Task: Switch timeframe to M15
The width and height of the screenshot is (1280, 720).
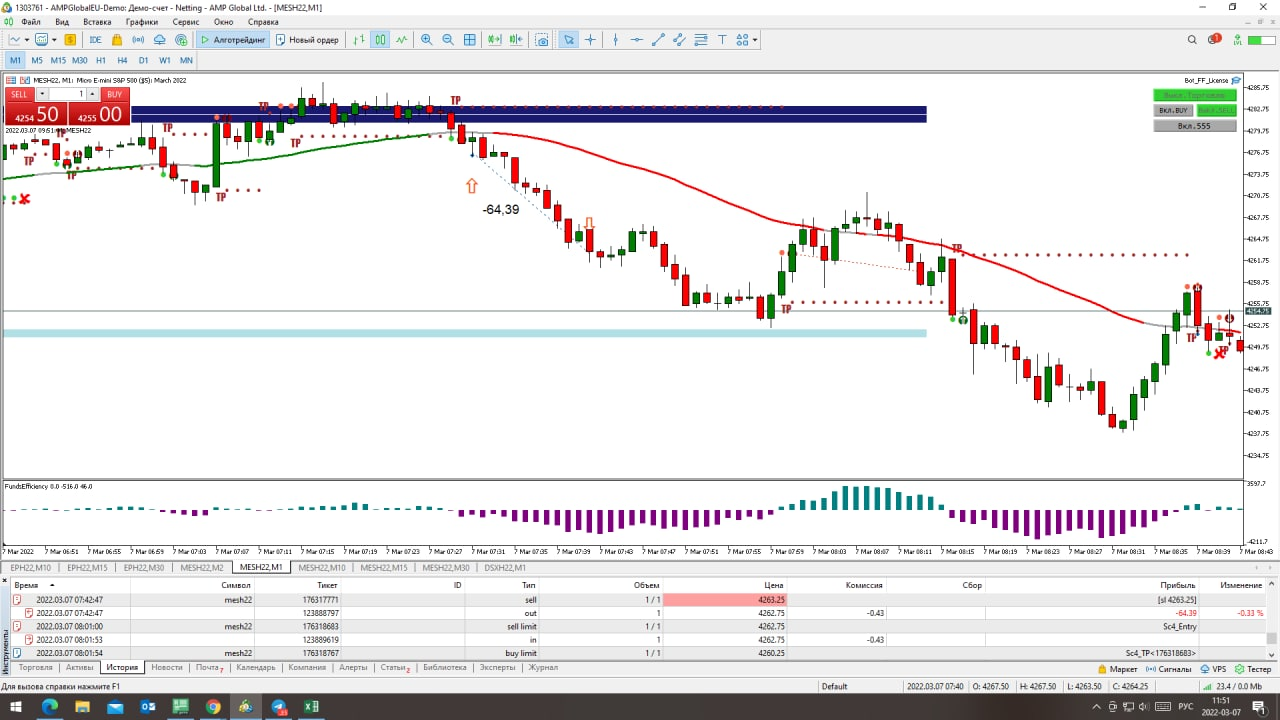Action: [x=58, y=60]
